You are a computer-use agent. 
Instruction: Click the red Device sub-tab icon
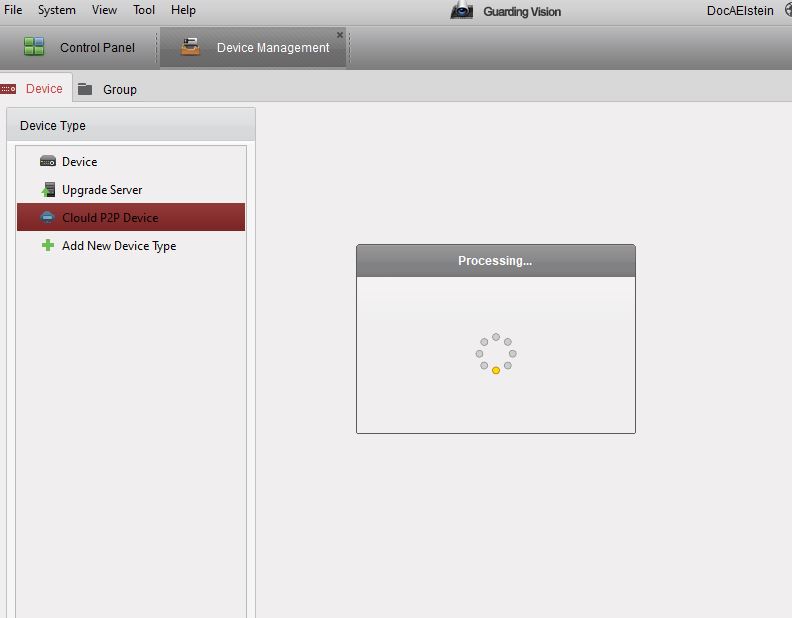(8, 89)
